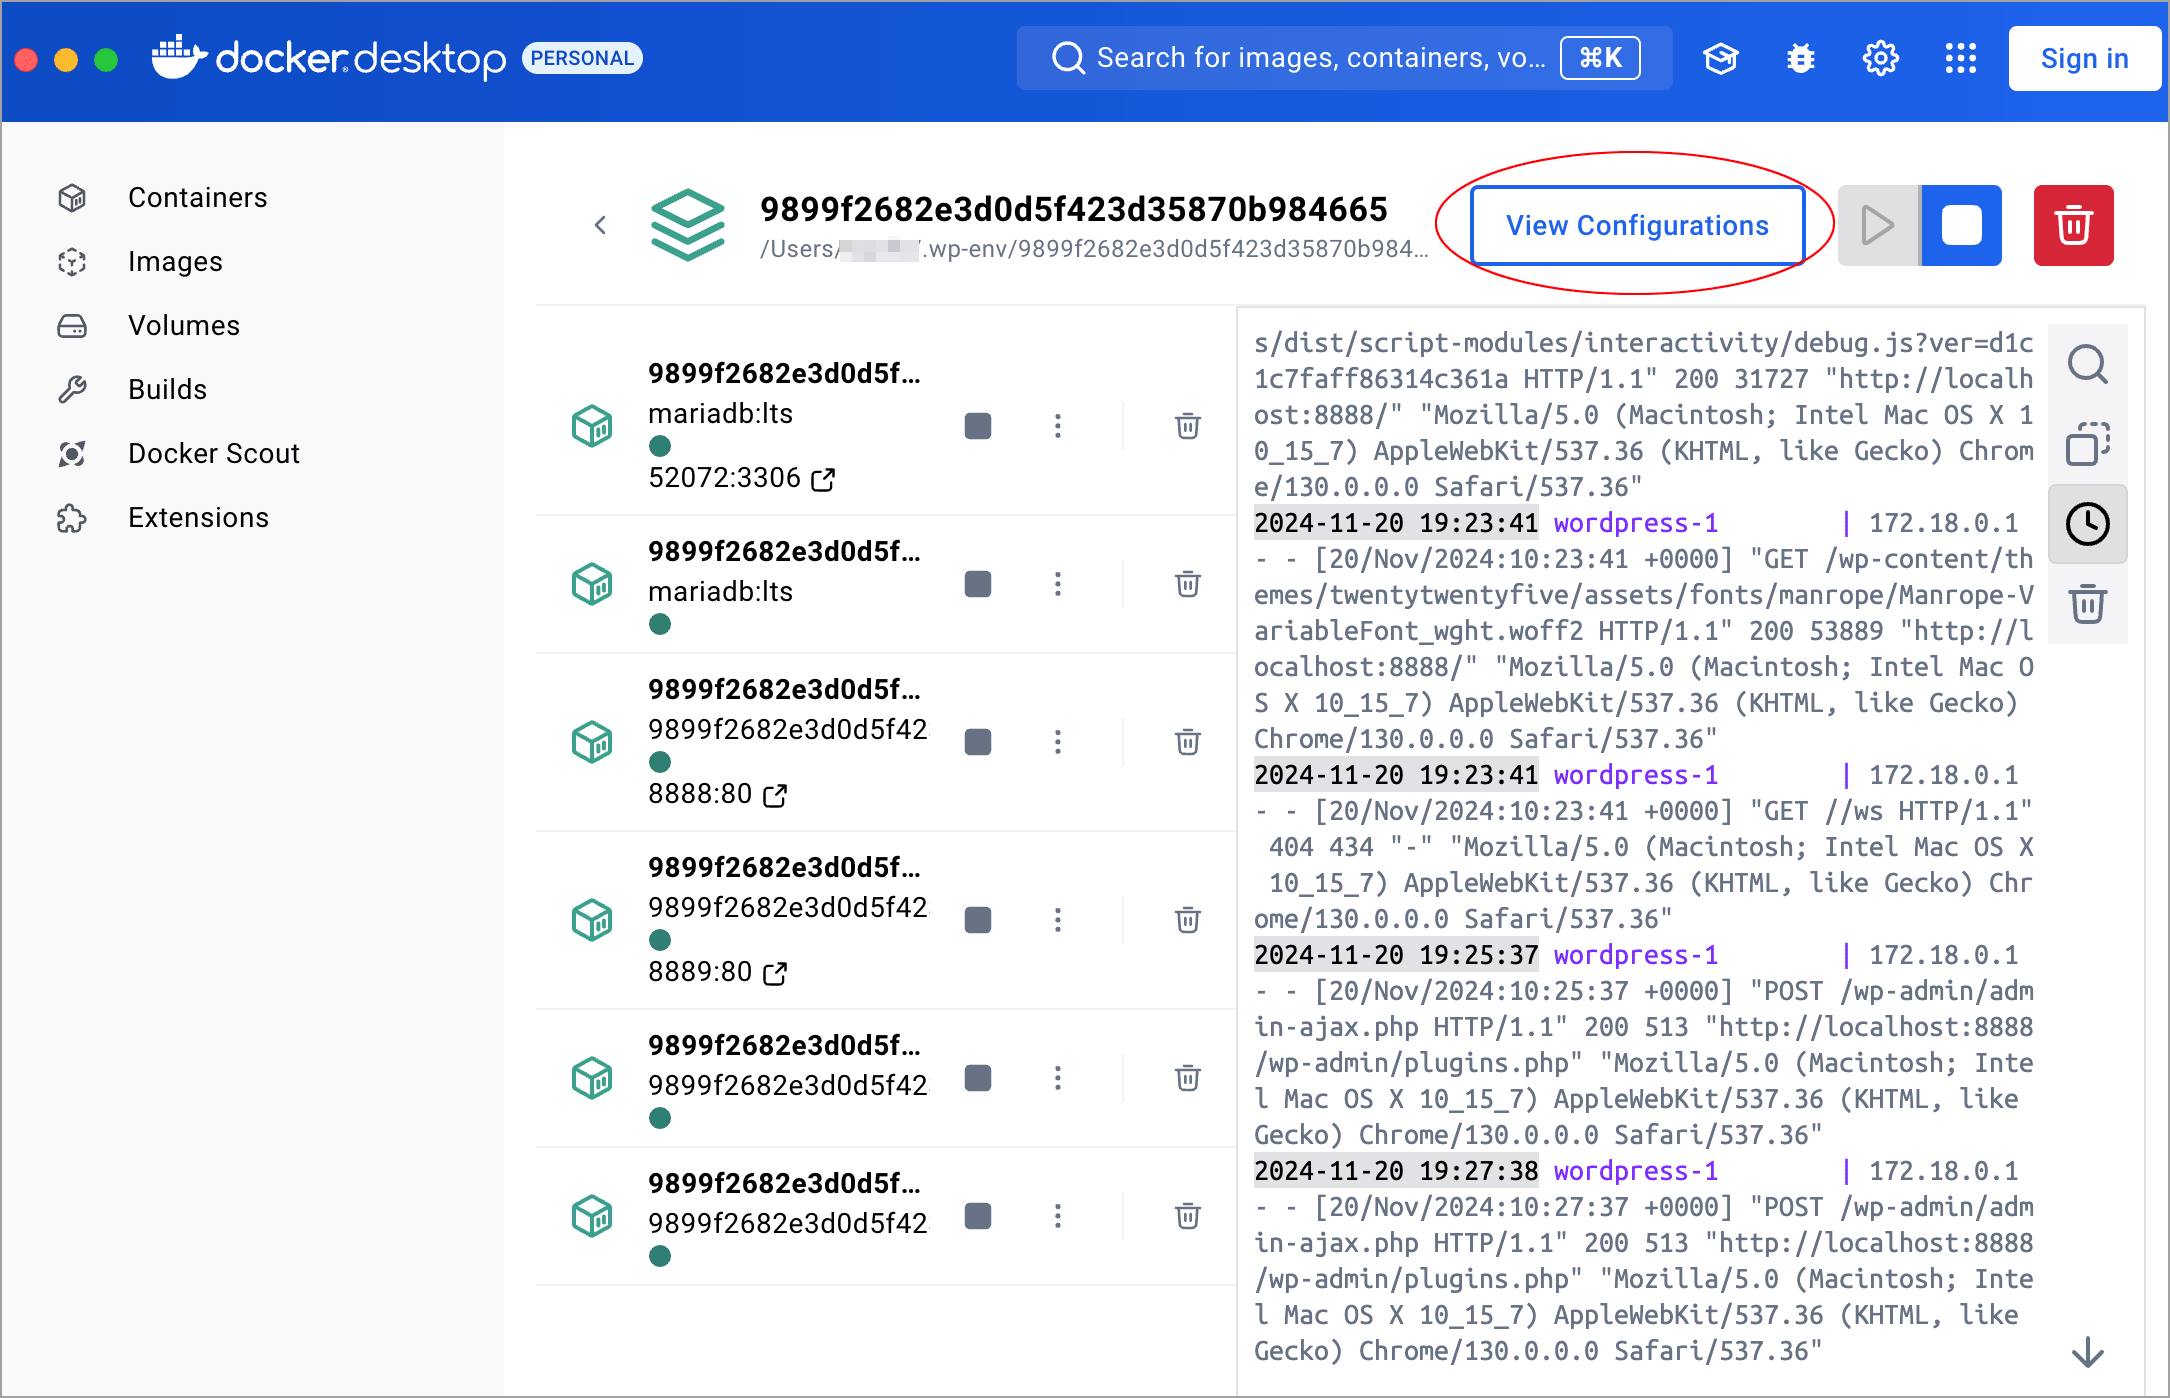The image size is (2170, 1398).
Task: Clear the logs terminal with the trash icon
Action: click(2087, 604)
